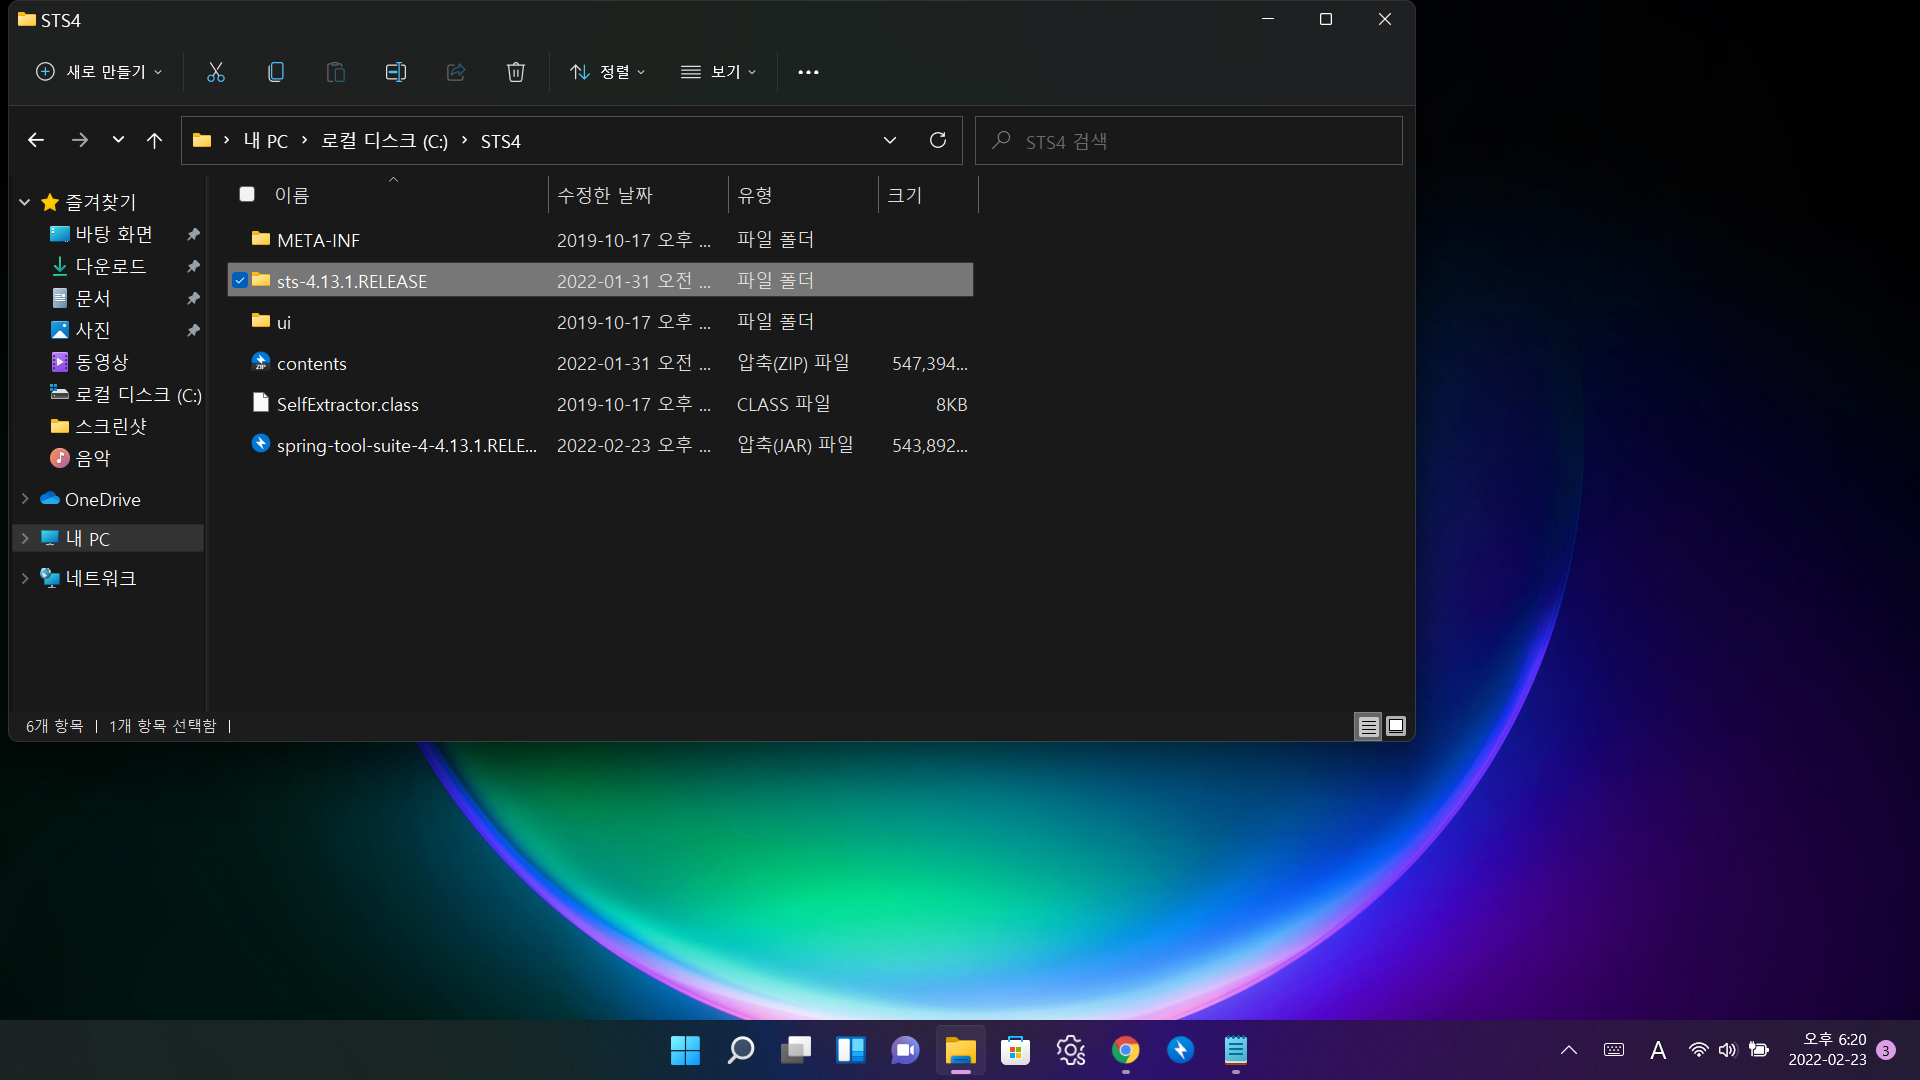Click the Rename icon in toolbar
Image resolution: width=1920 pixels, height=1080 pixels.
click(396, 72)
